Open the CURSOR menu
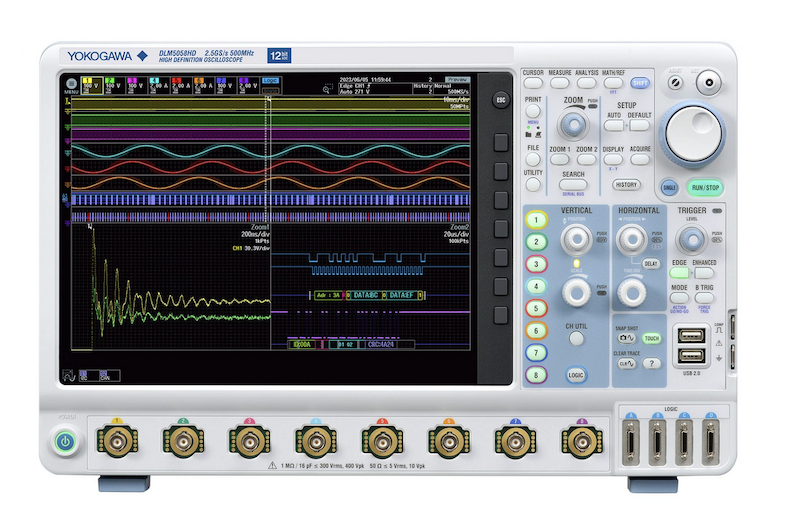The image size is (800, 510). (x=533, y=85)
